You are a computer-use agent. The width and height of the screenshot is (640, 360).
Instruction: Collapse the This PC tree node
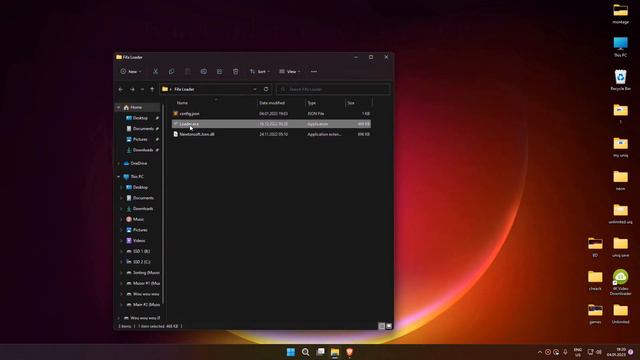click(x=118, y=177)
